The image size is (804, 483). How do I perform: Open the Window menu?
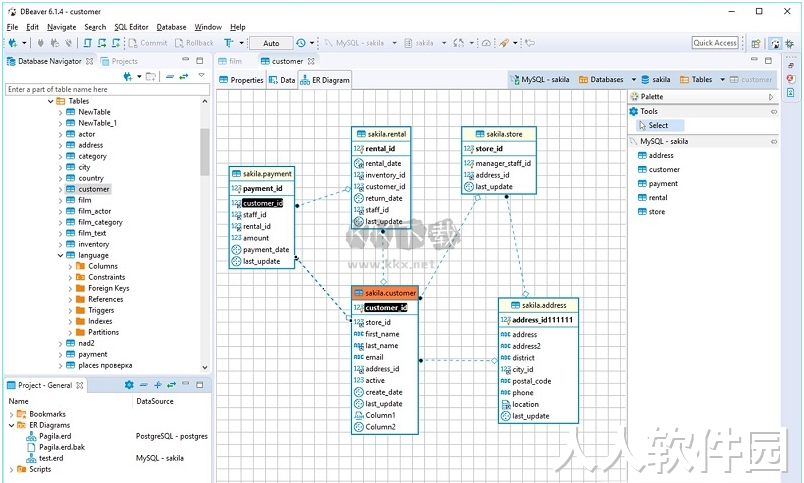(x=208, y=27)
